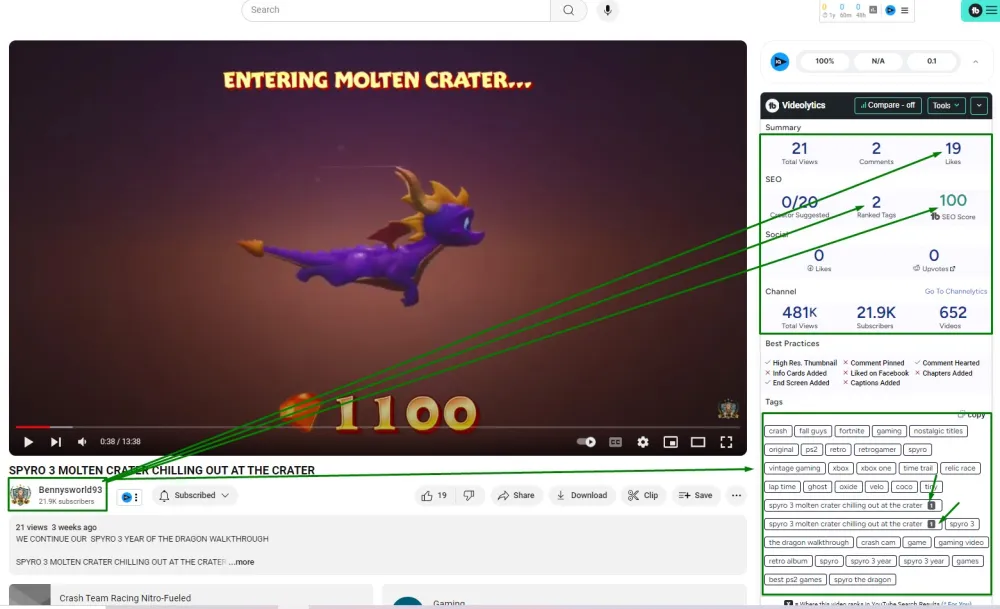Image resolution: width=1000 pixels, height=609 pixels.
Task: Dislike the video with thumbs down
Action: coord(469,495)
